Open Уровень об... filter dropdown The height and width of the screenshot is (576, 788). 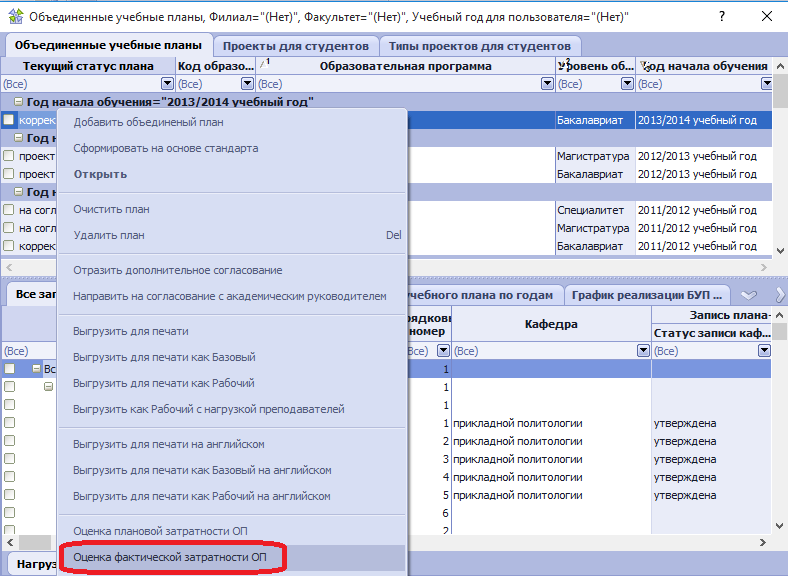pos(626,84)
